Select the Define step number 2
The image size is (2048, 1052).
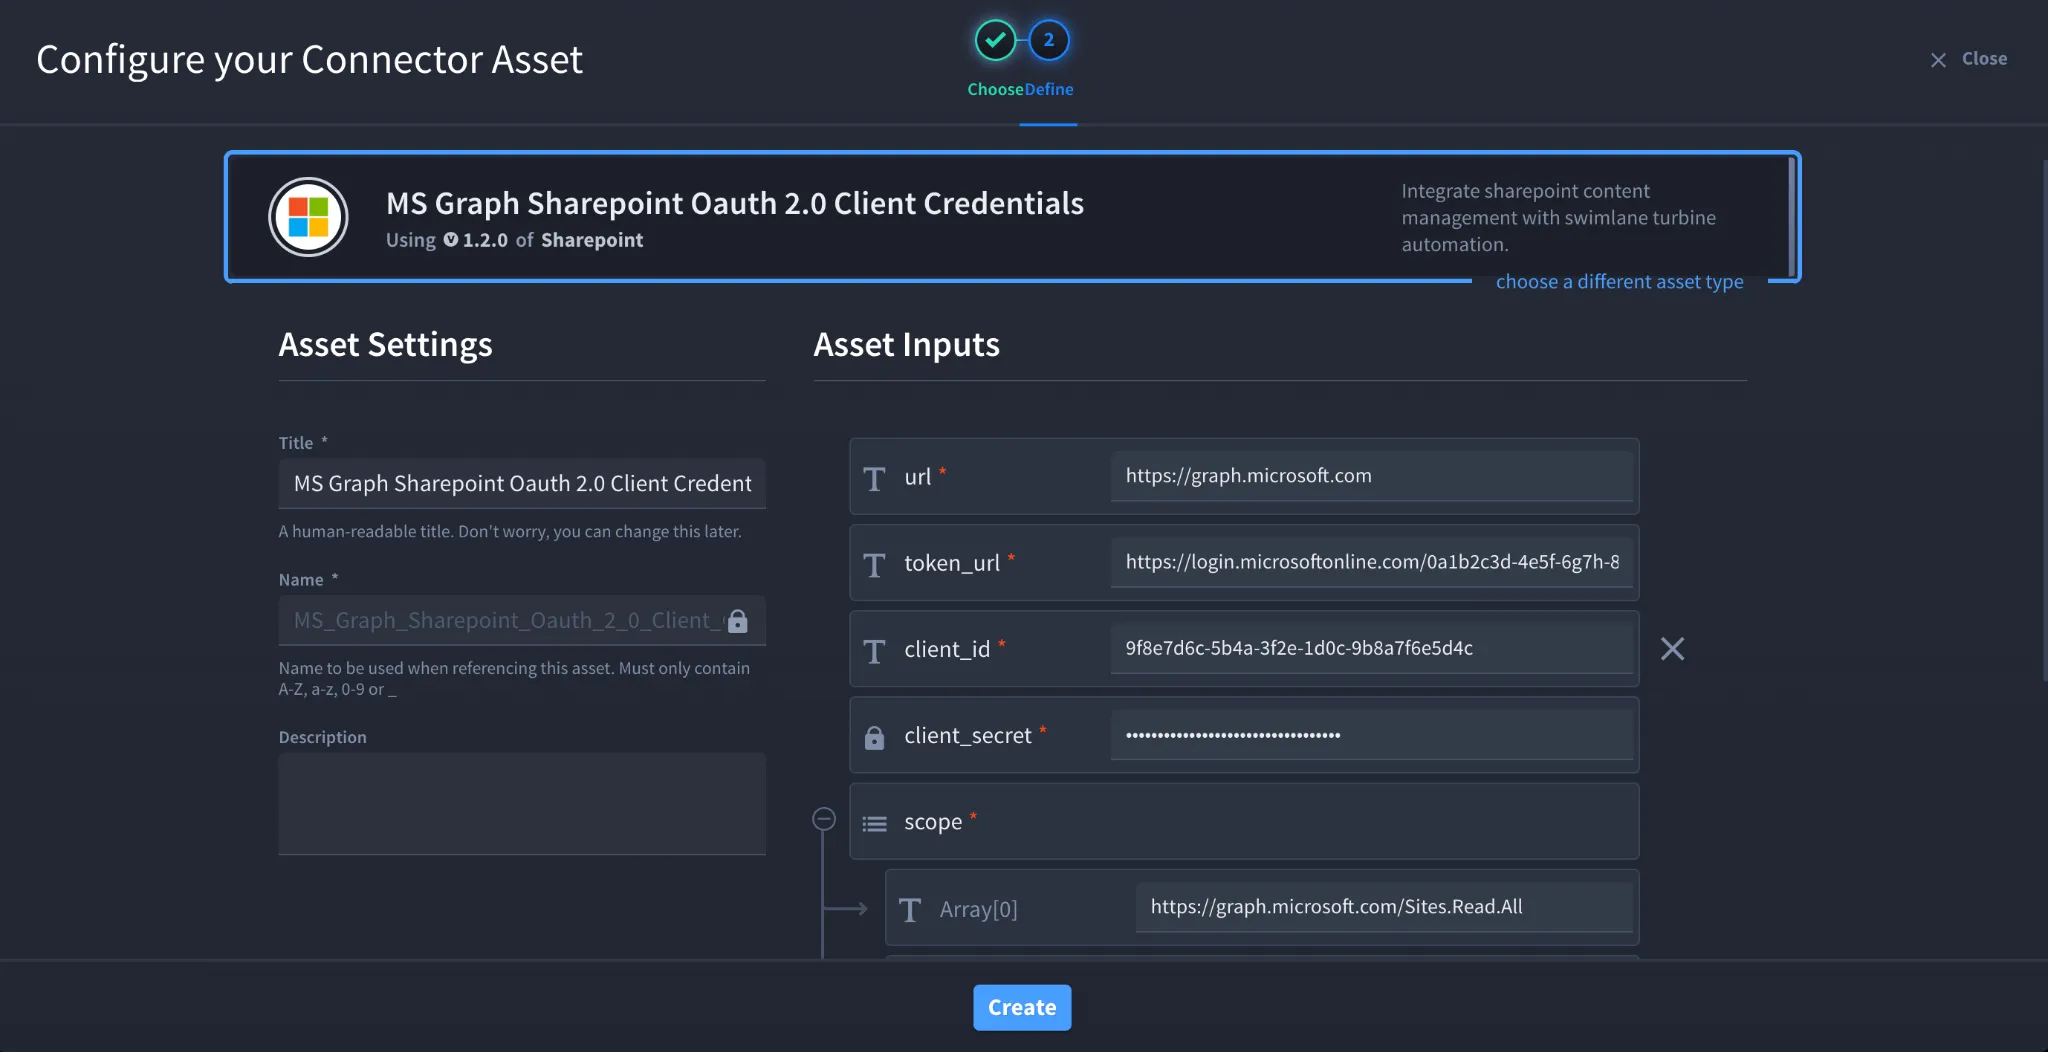1049,40
